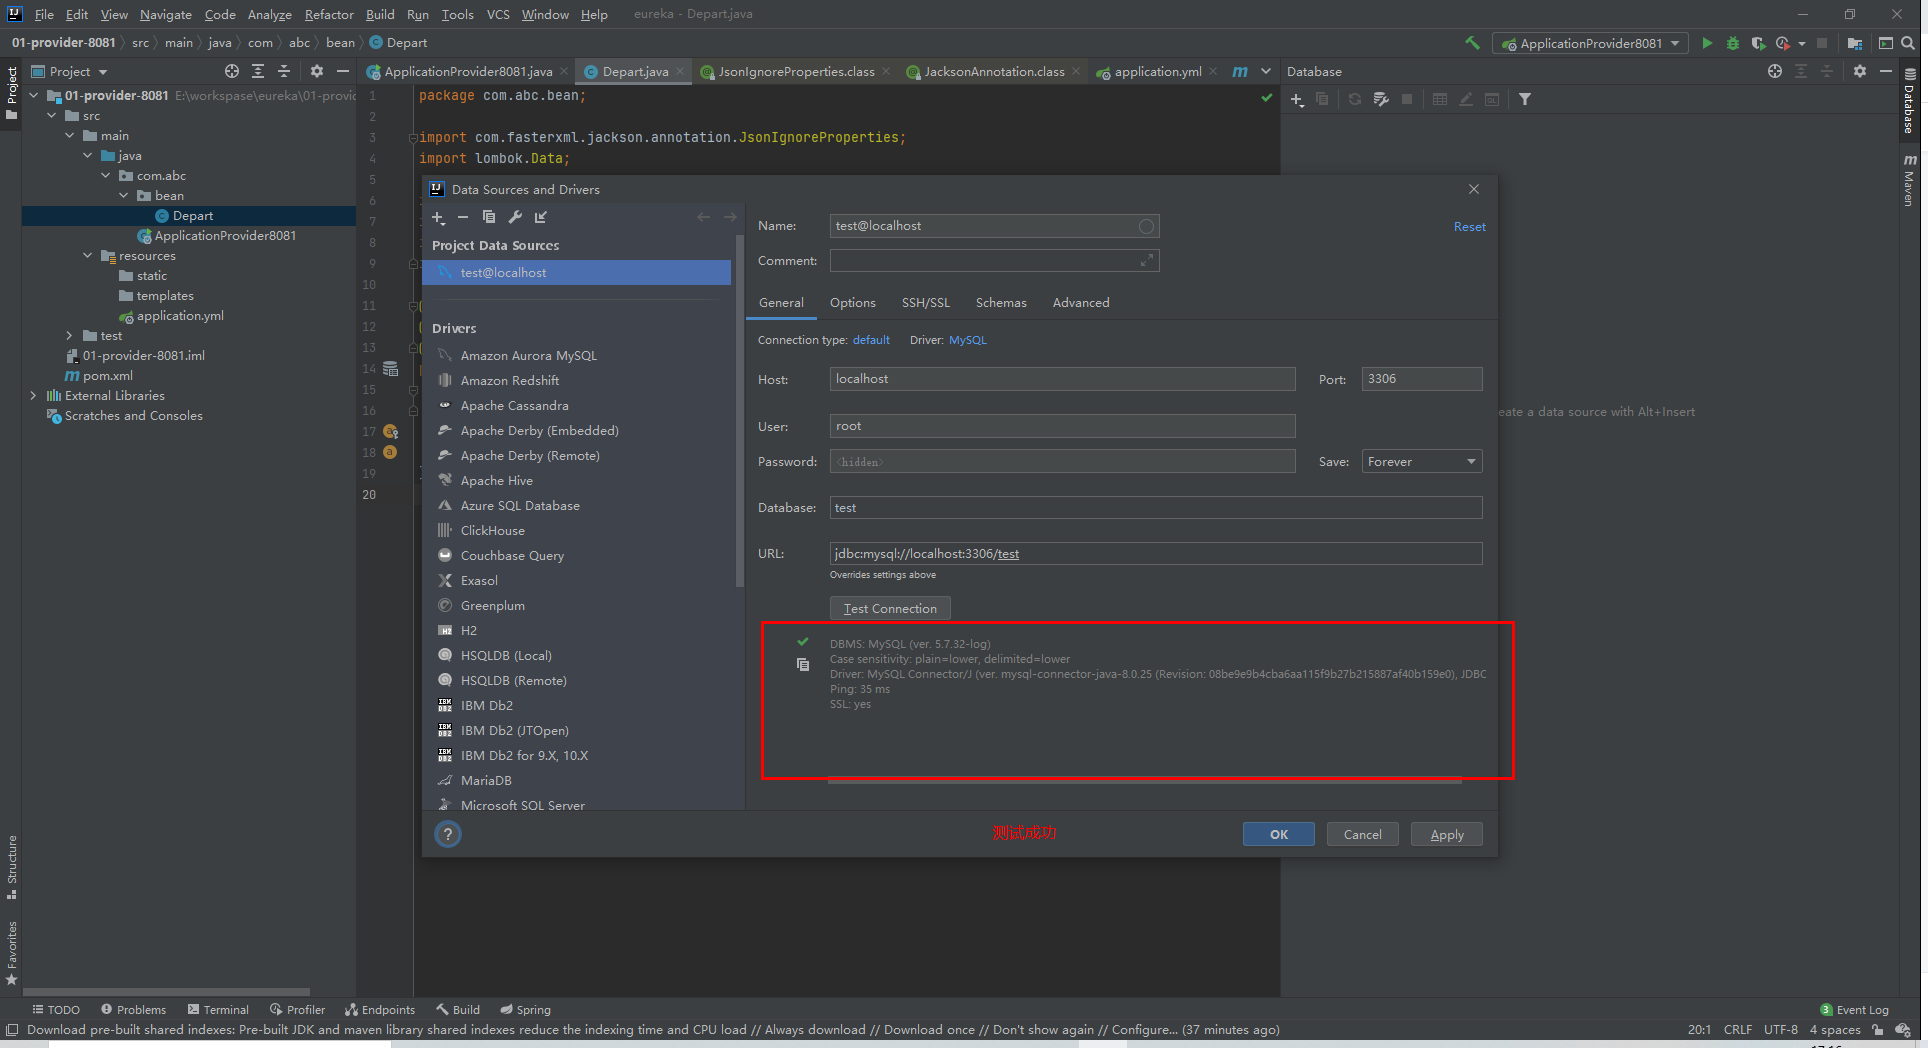Viewport: 1928px width, 1048px height.
Task: Duplicate the data source in dialog toolbar
Action: coord(489,217)
